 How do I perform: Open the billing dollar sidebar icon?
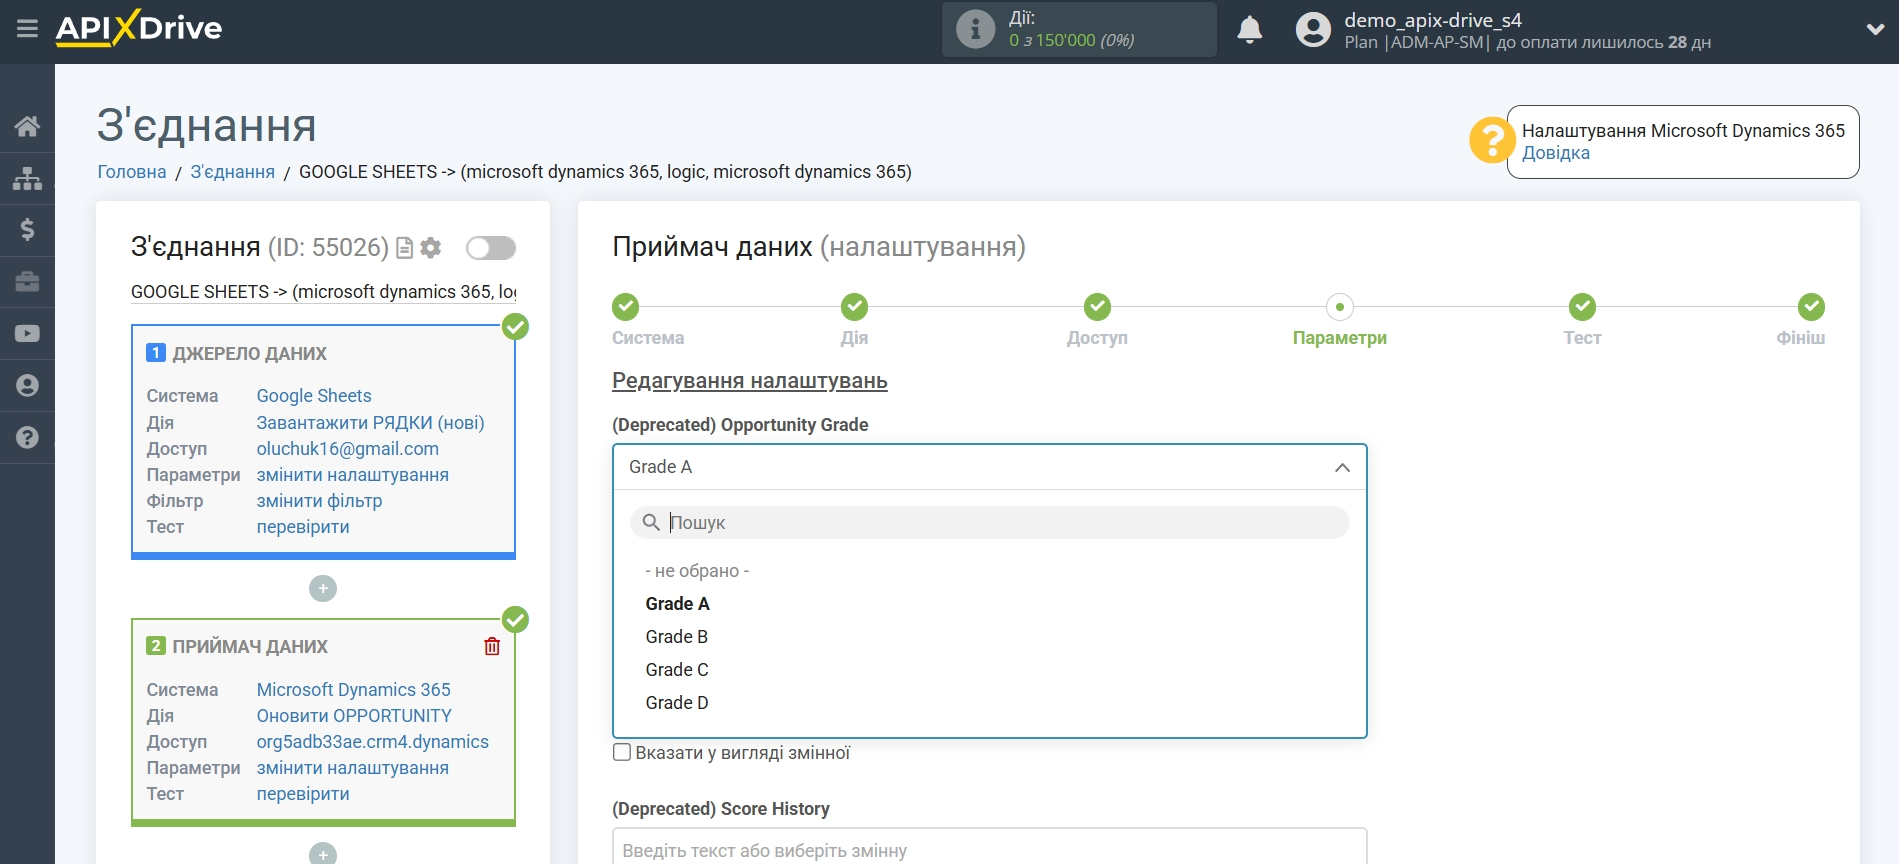(x=27, y=230)
